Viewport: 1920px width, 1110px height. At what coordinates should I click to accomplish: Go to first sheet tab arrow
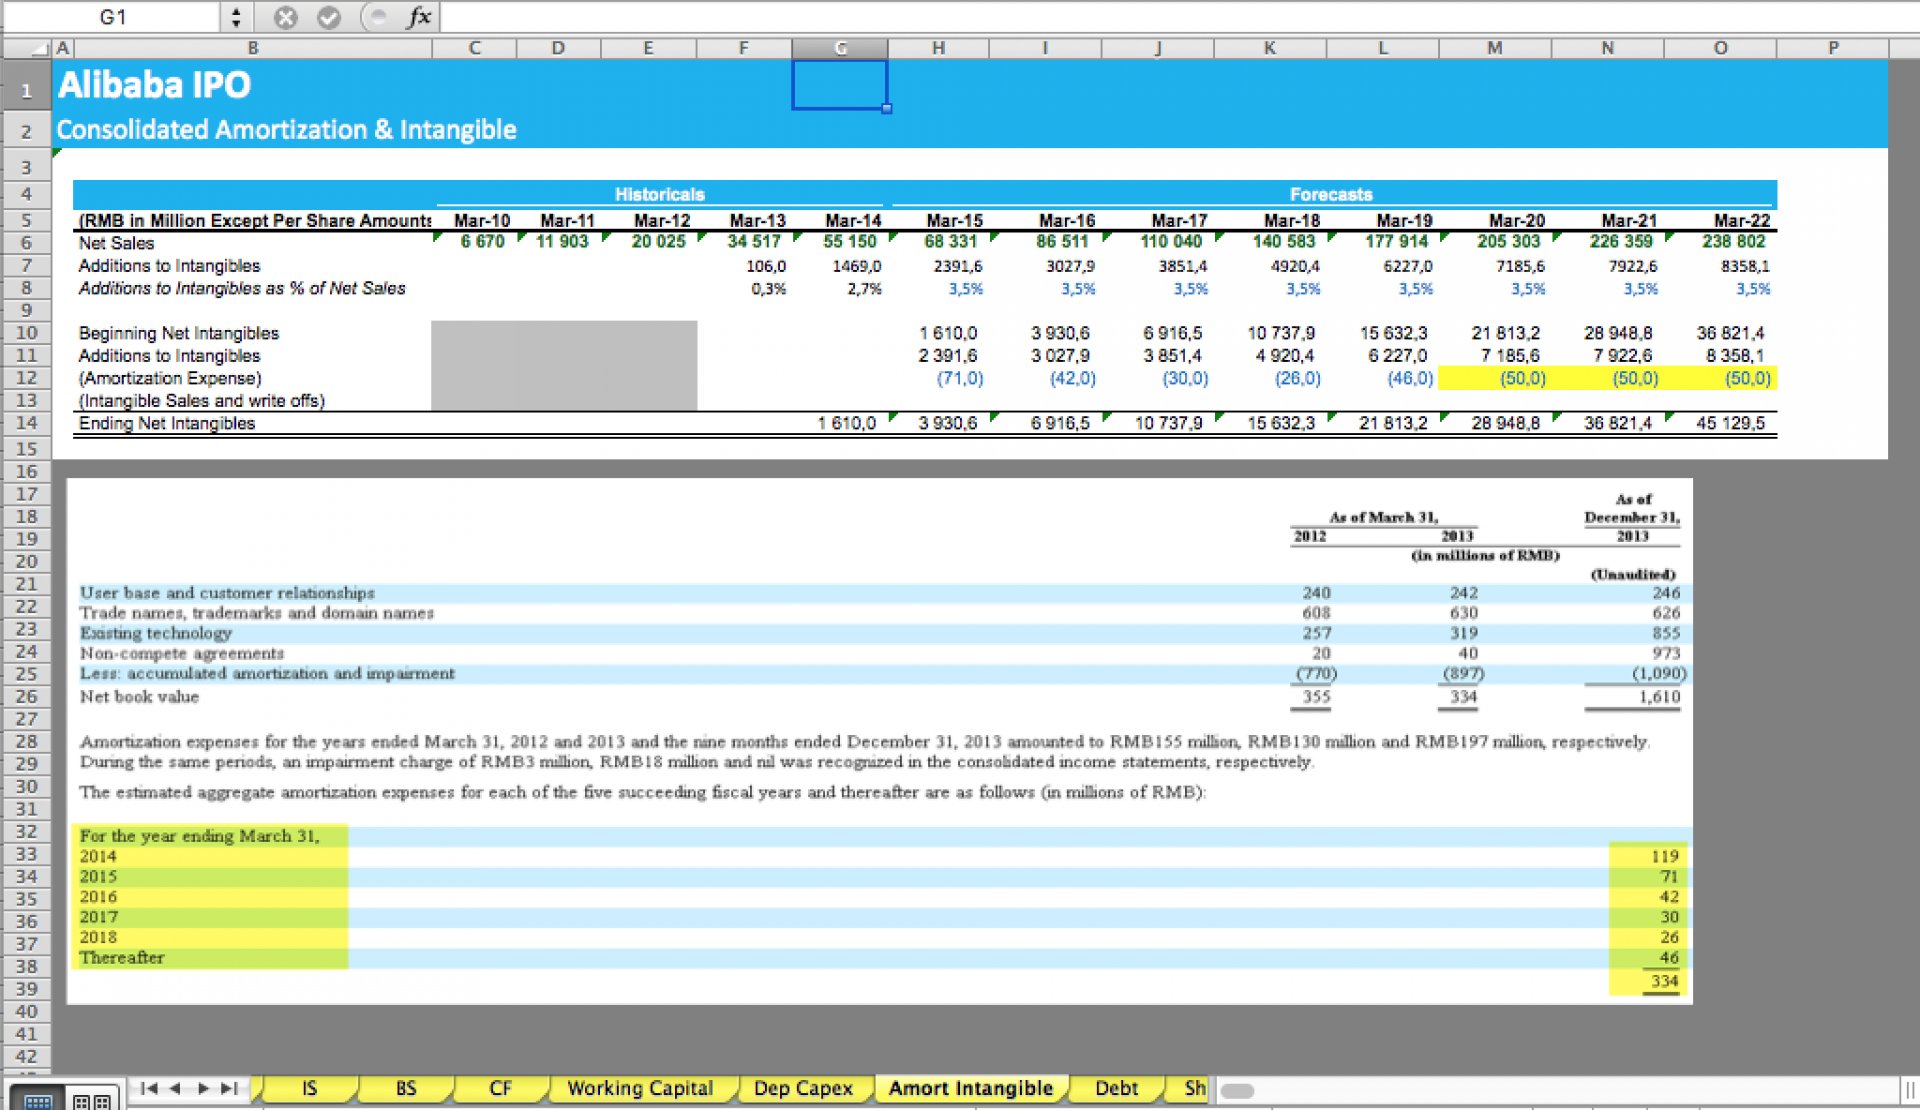coord(149,1088)
